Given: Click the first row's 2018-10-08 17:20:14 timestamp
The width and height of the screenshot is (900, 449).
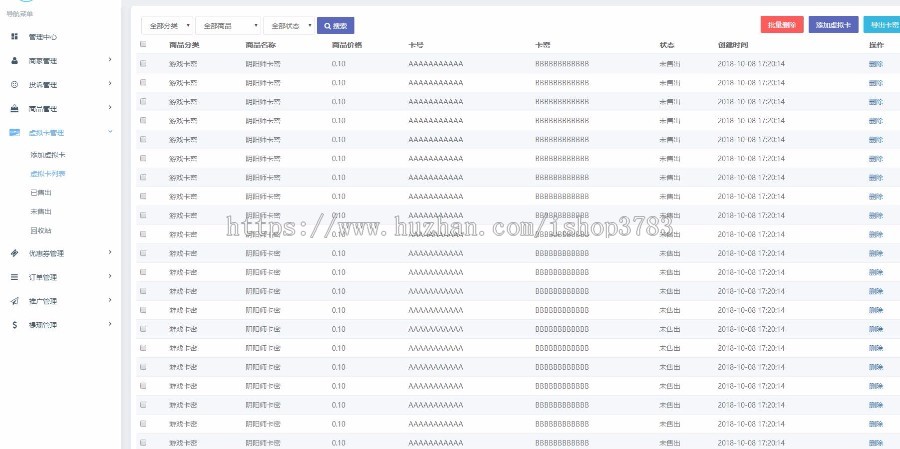Looking at the screenshot, I should click(x=751, y=64).
